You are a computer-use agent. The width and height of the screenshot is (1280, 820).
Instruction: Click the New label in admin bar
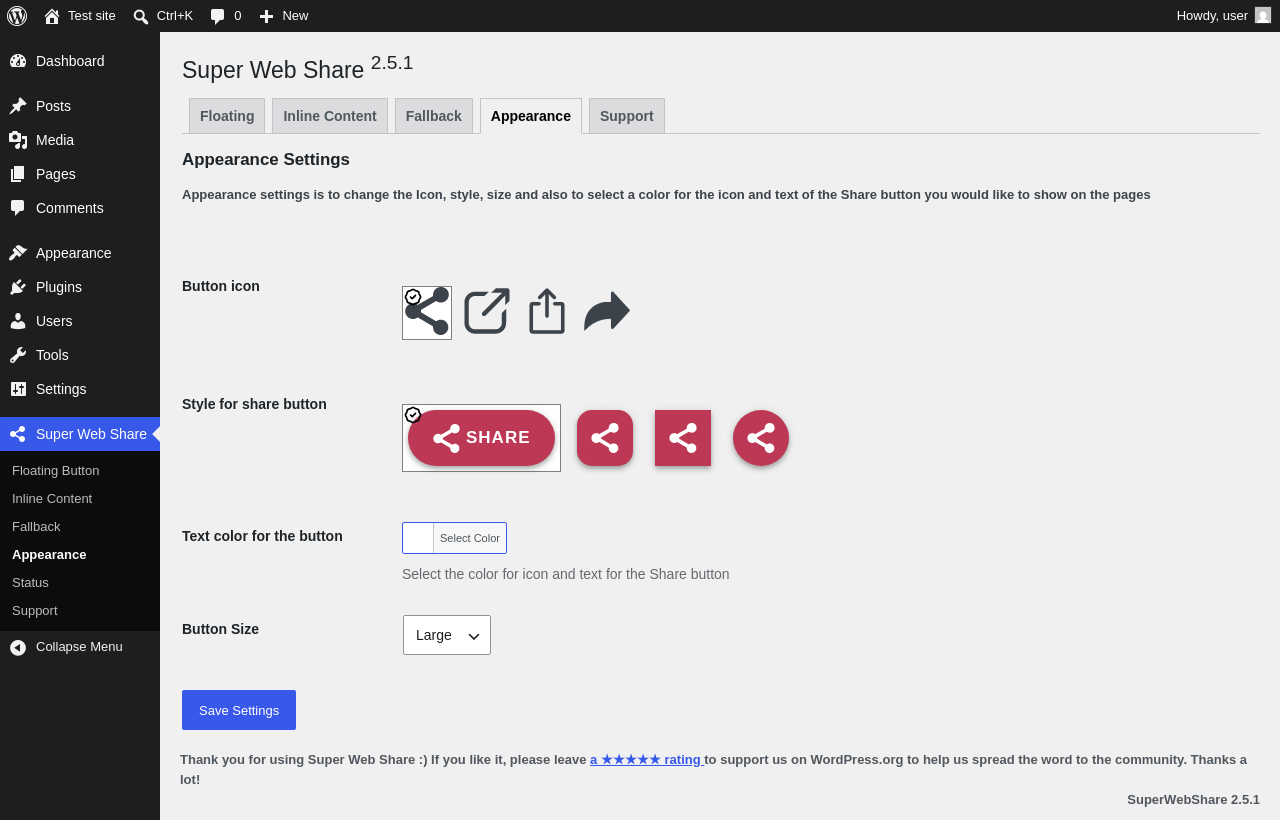tap(295, 16)
